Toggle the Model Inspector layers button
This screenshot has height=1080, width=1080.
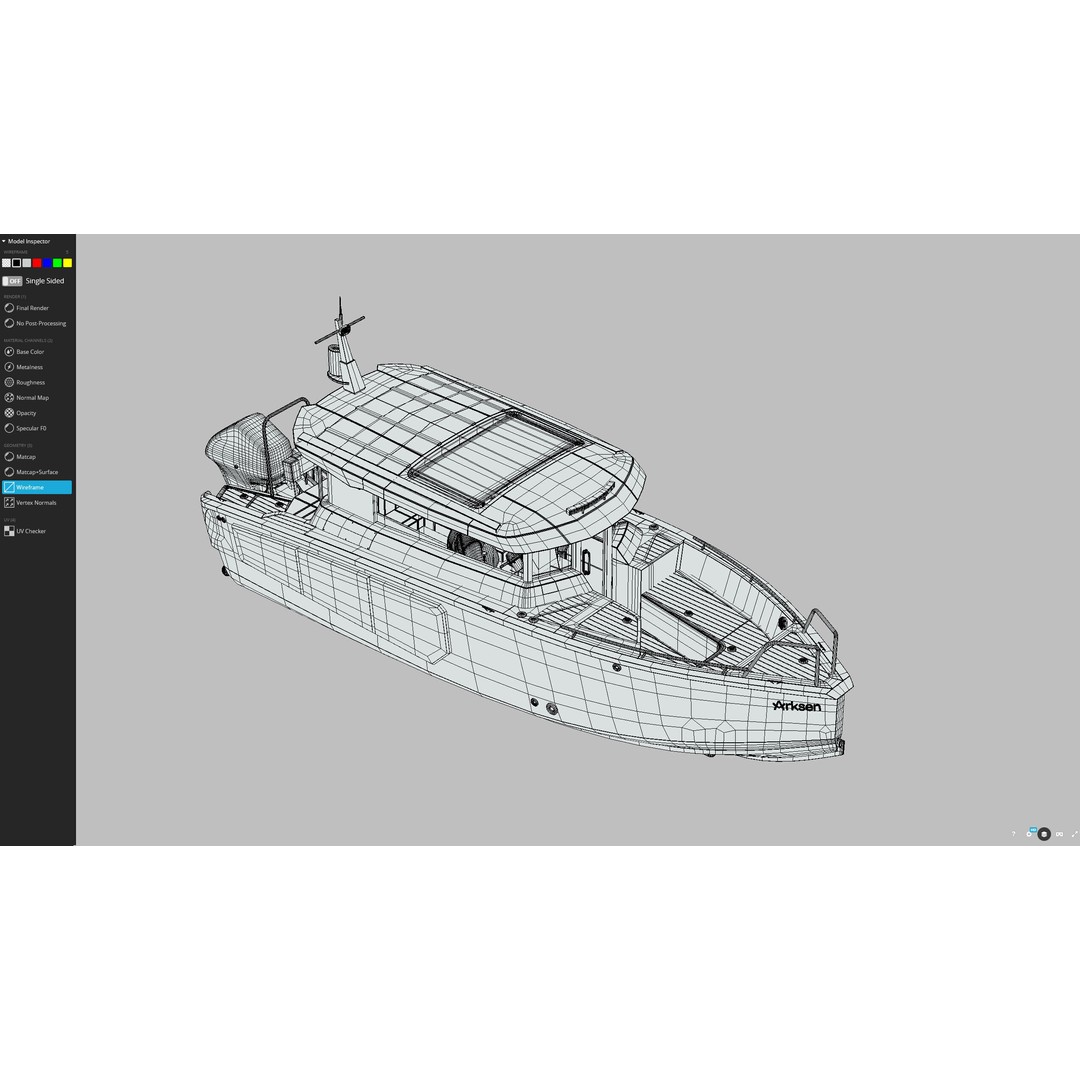tap(1044, 834)
